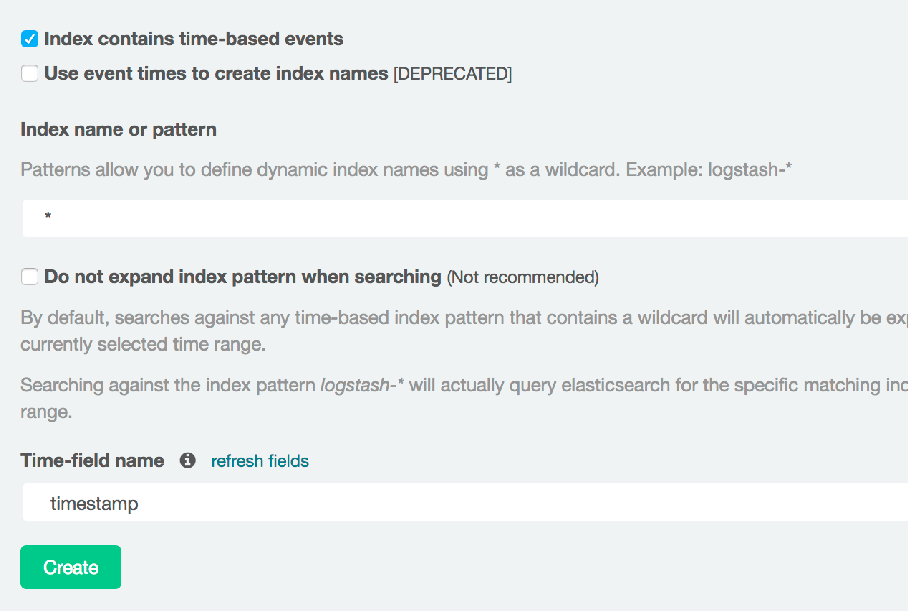Enable "Use event times to create index names"
Viewport: 908px width, 611px height.
click(x=29, y=73)
